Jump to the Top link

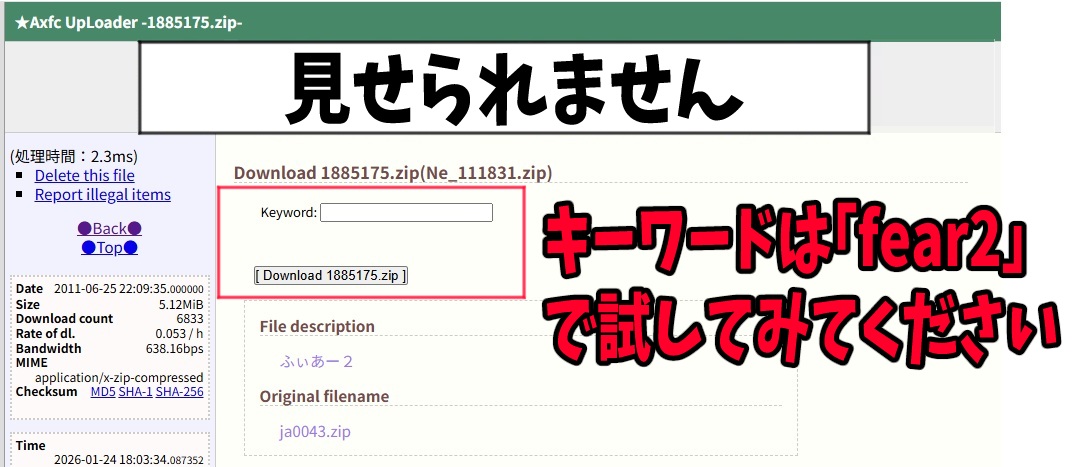(109, 247)
